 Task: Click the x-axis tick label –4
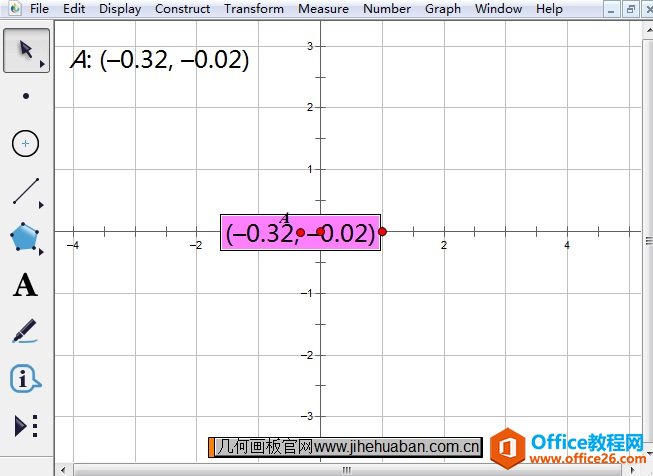(73, 245)
